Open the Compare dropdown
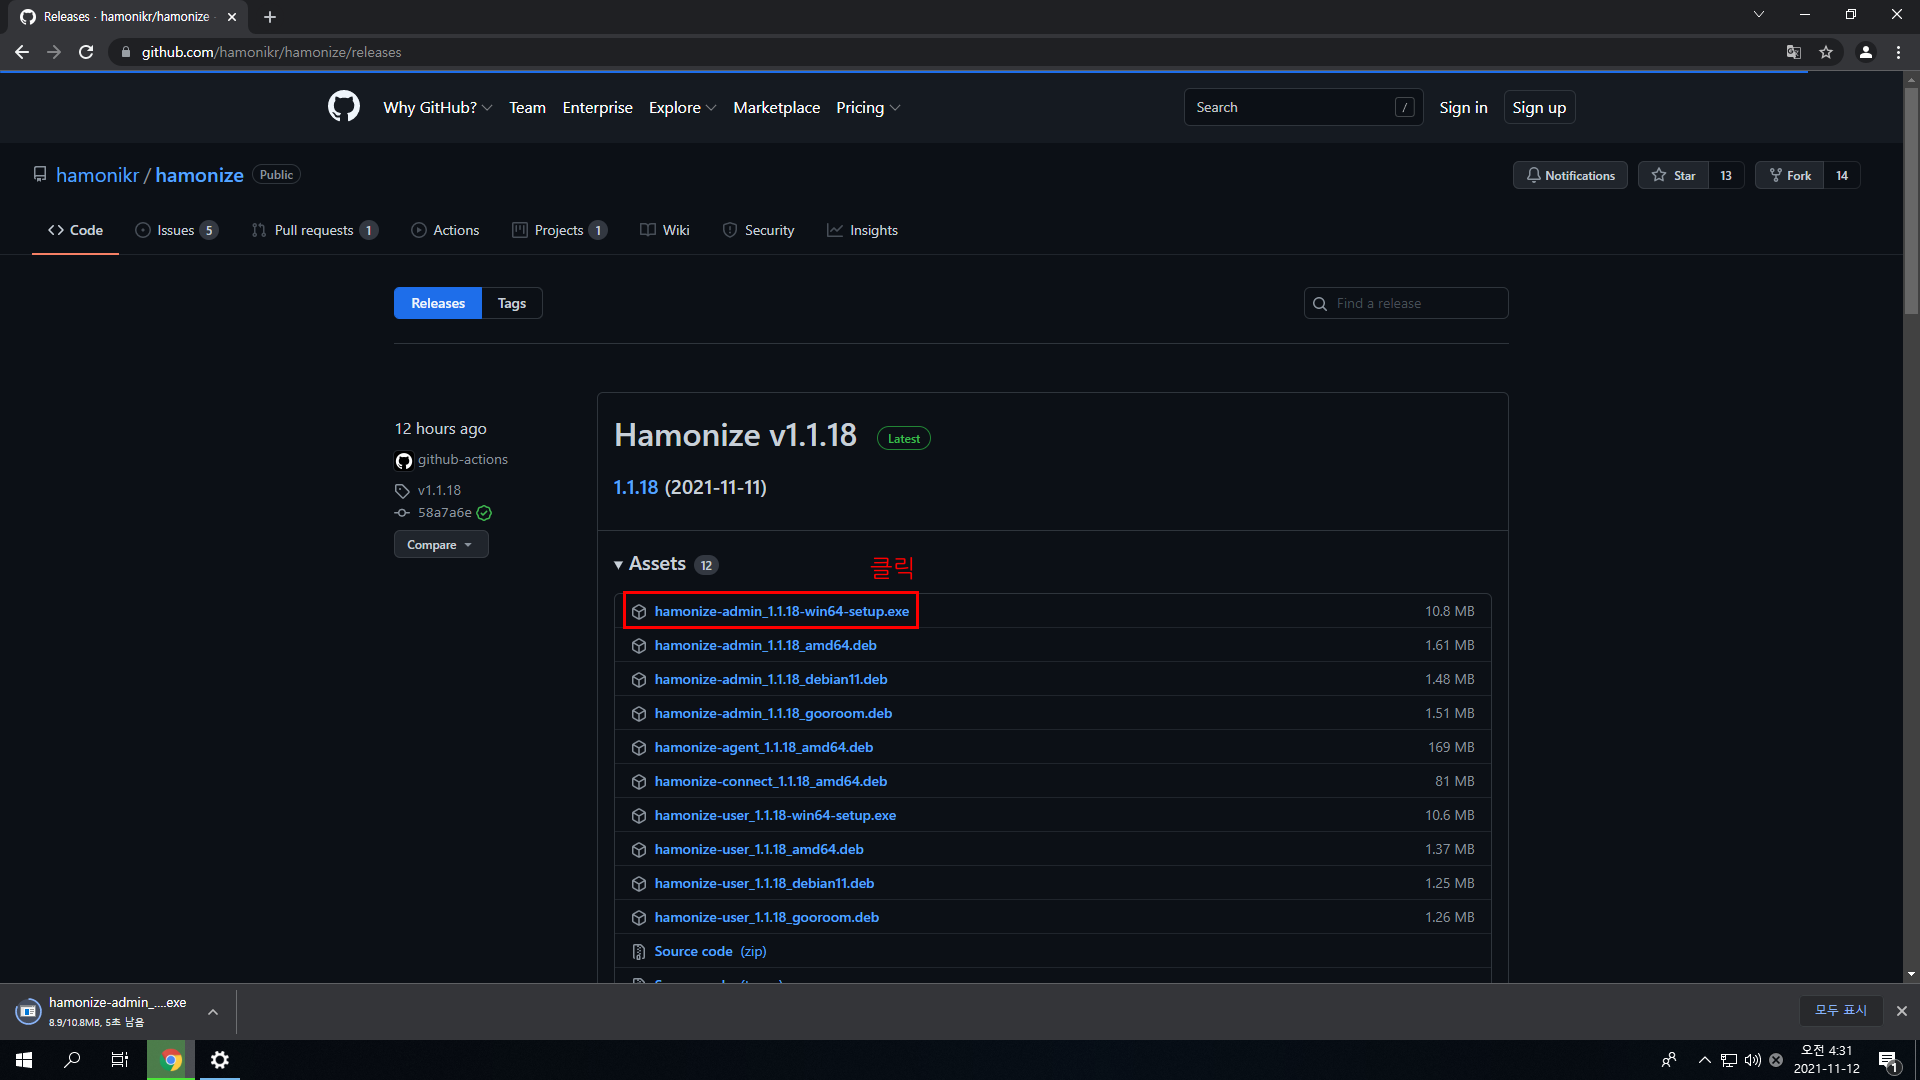The image size is (1920, 1080). click(x=440, y=545)
